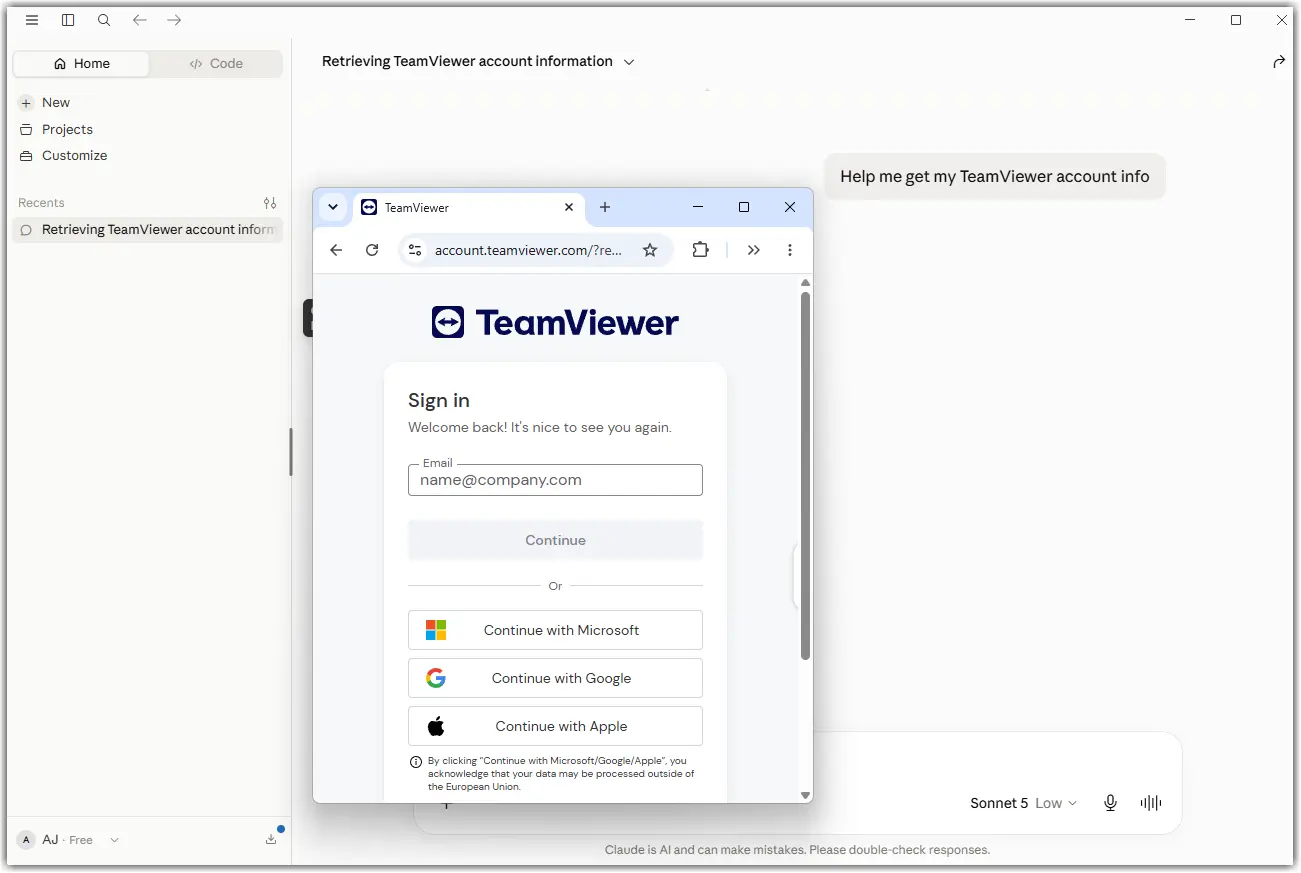This screenshot has height=873, width=1301.
Task: Minimize the browser window
Action: (698, 207)
